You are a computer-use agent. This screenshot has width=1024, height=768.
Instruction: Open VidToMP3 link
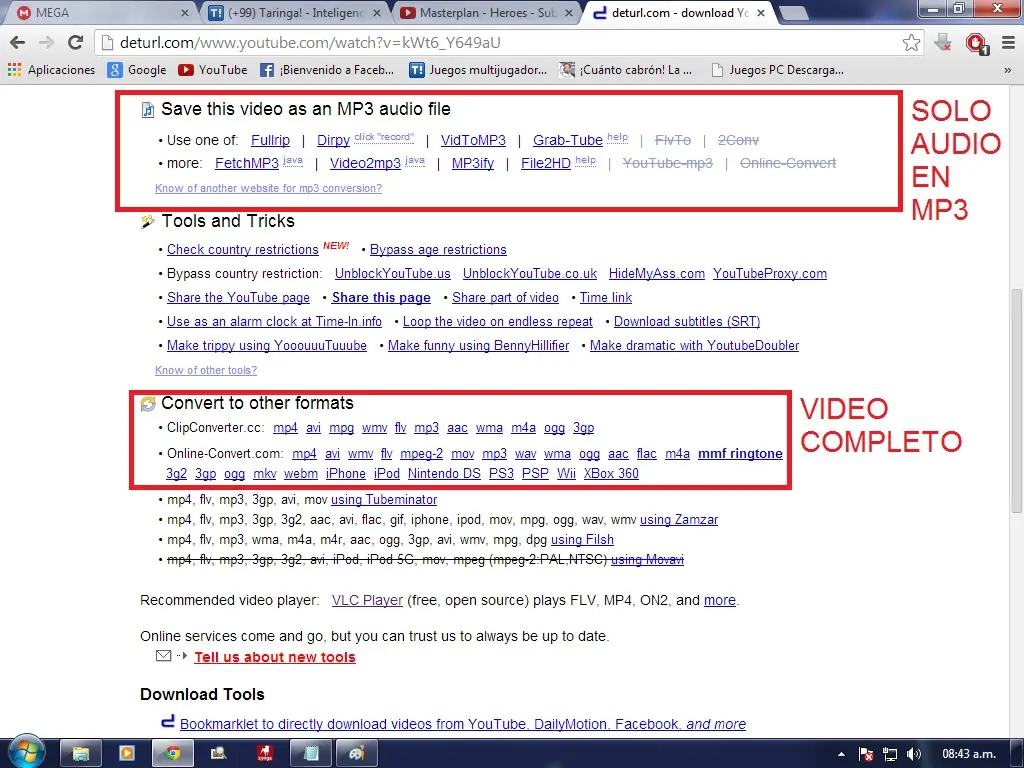pos(473,140)
